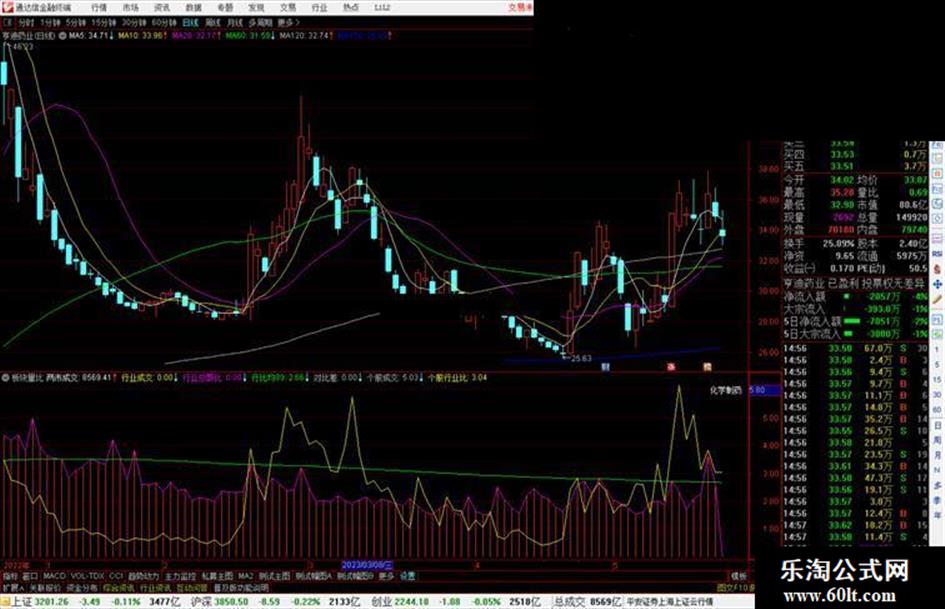Click the blue 5.80 value box
The image size is (945, 609).
[764, 390]
